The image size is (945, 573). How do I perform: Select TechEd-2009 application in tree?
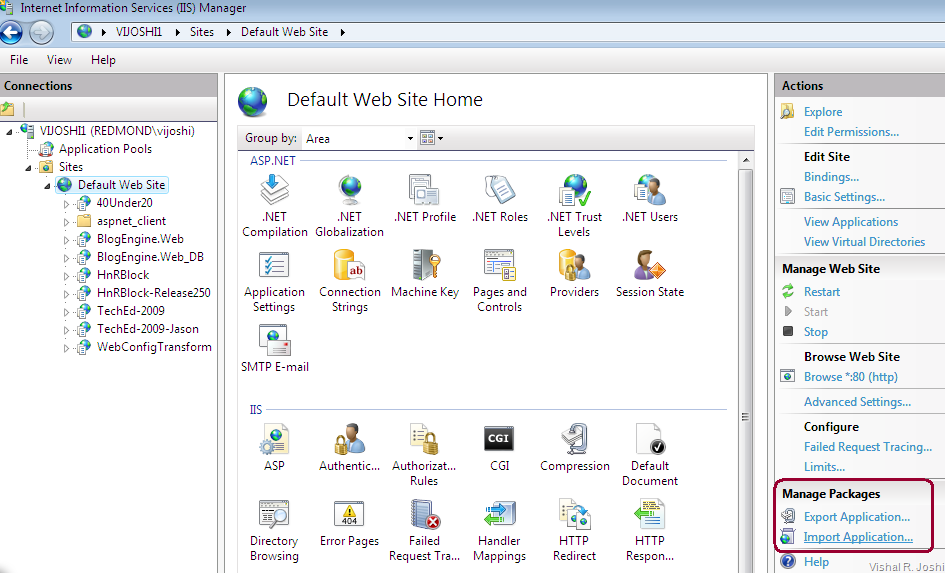pos(130,311)
